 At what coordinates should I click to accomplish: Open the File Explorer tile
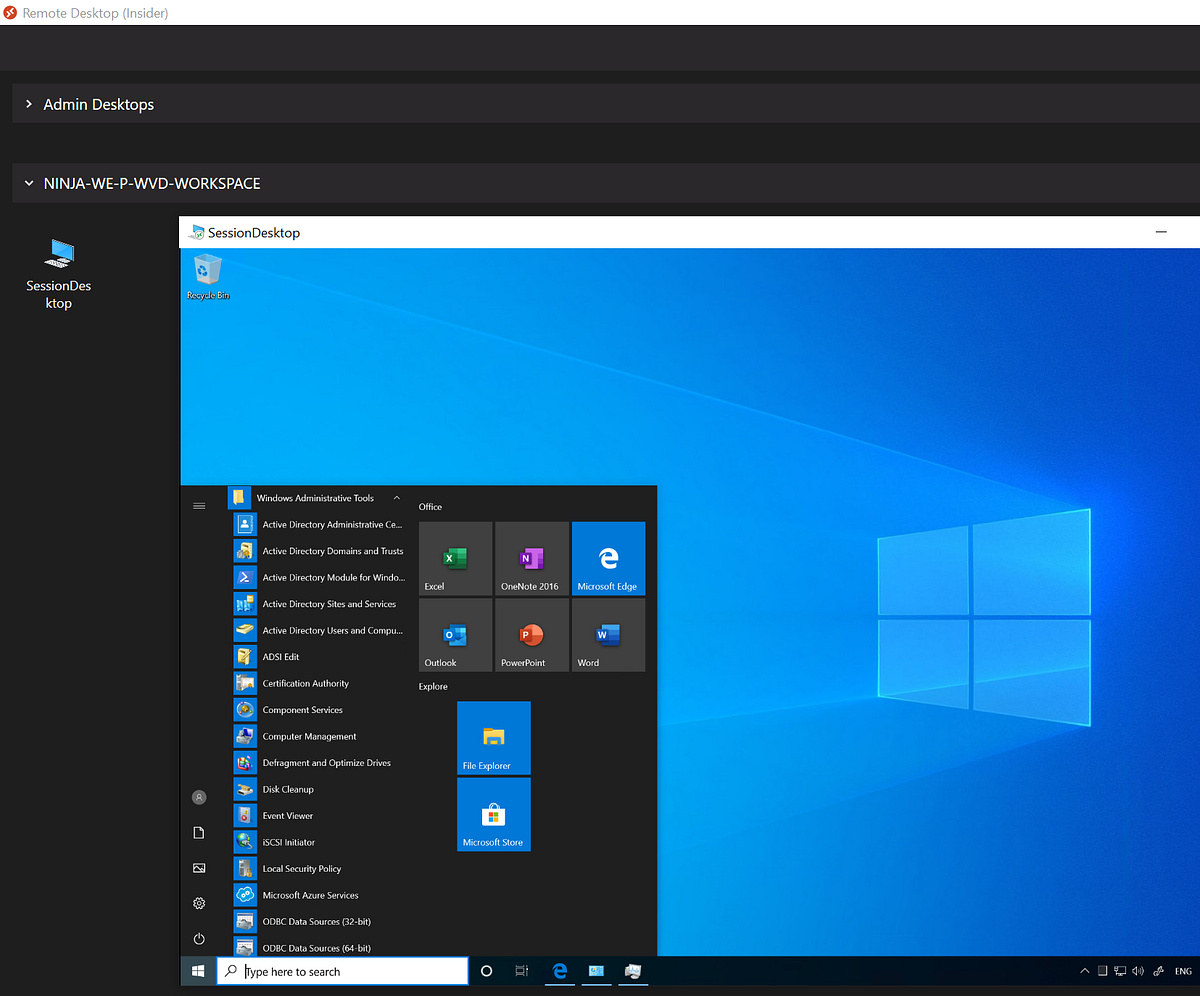coord(494,738)
